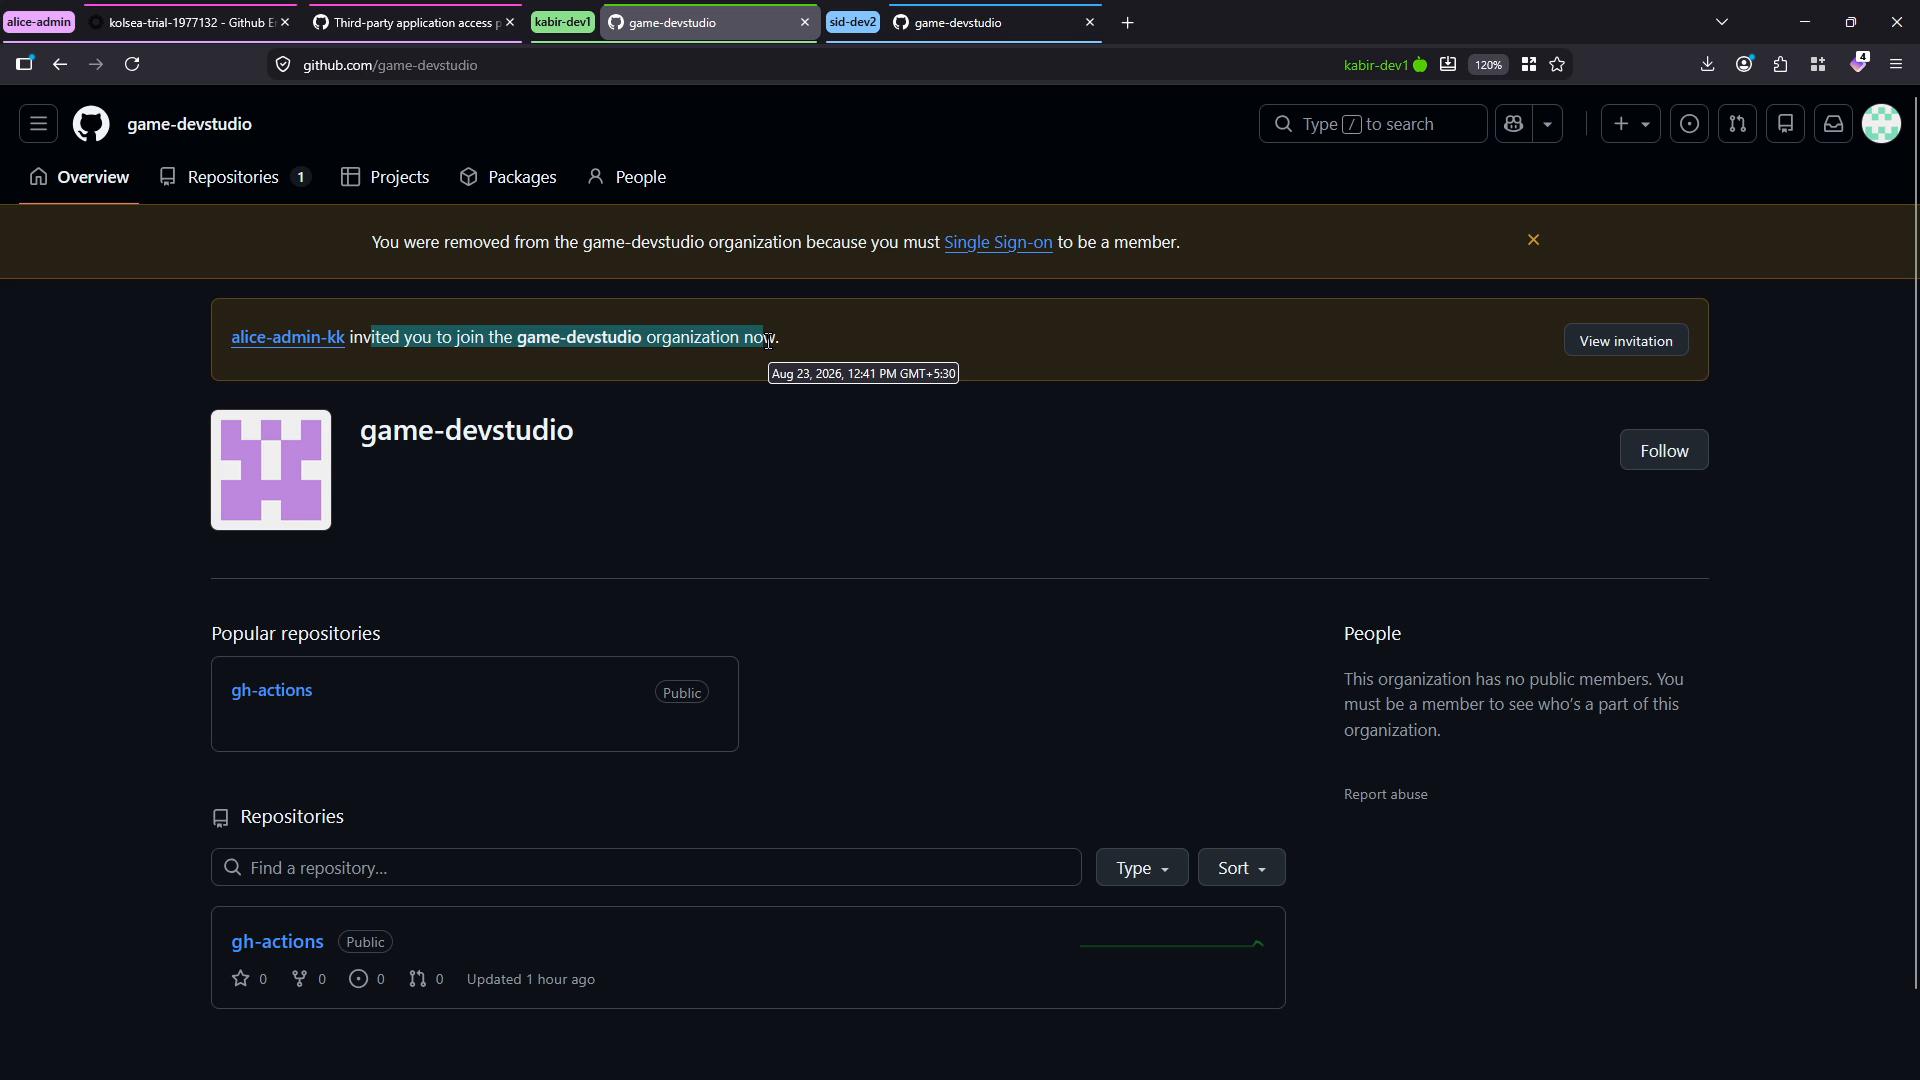Expand the Sort dropdown
Image resolution: width=1920 pixels, height=1080 pixels.
pyautogui.click(x=1241, y=867)
